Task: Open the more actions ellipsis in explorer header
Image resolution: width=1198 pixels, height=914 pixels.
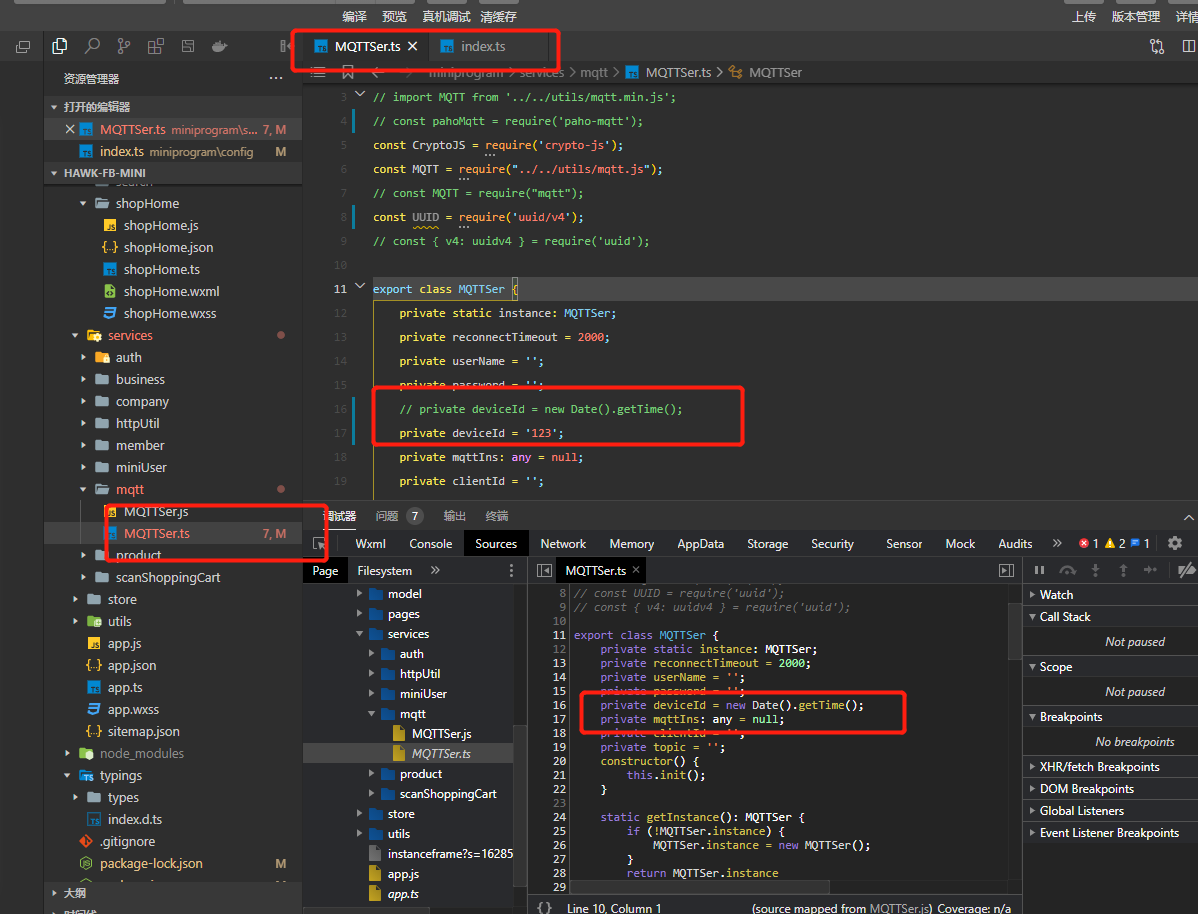Action: click(x=276, y=79)
